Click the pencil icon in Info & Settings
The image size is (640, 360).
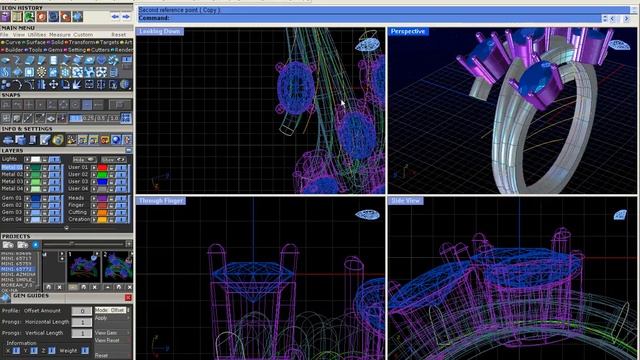[45, 140]
